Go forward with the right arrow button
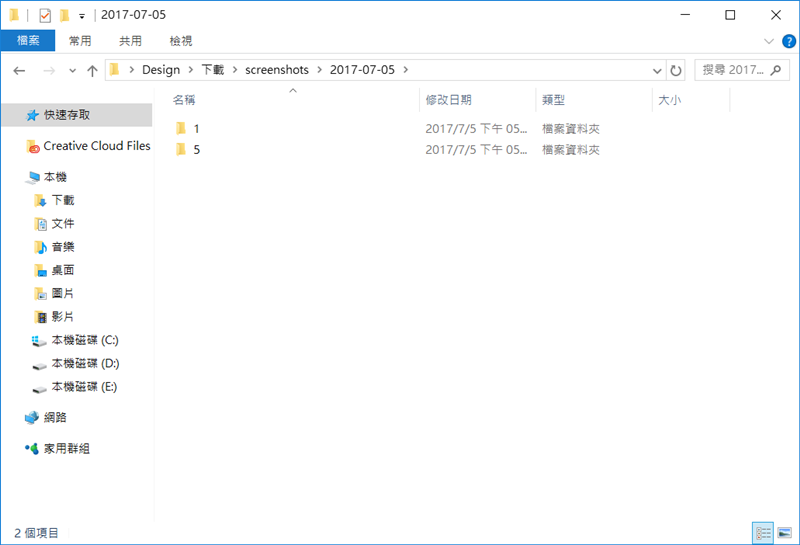The height and width of the screenshot is (545, 800). (49, 70)
